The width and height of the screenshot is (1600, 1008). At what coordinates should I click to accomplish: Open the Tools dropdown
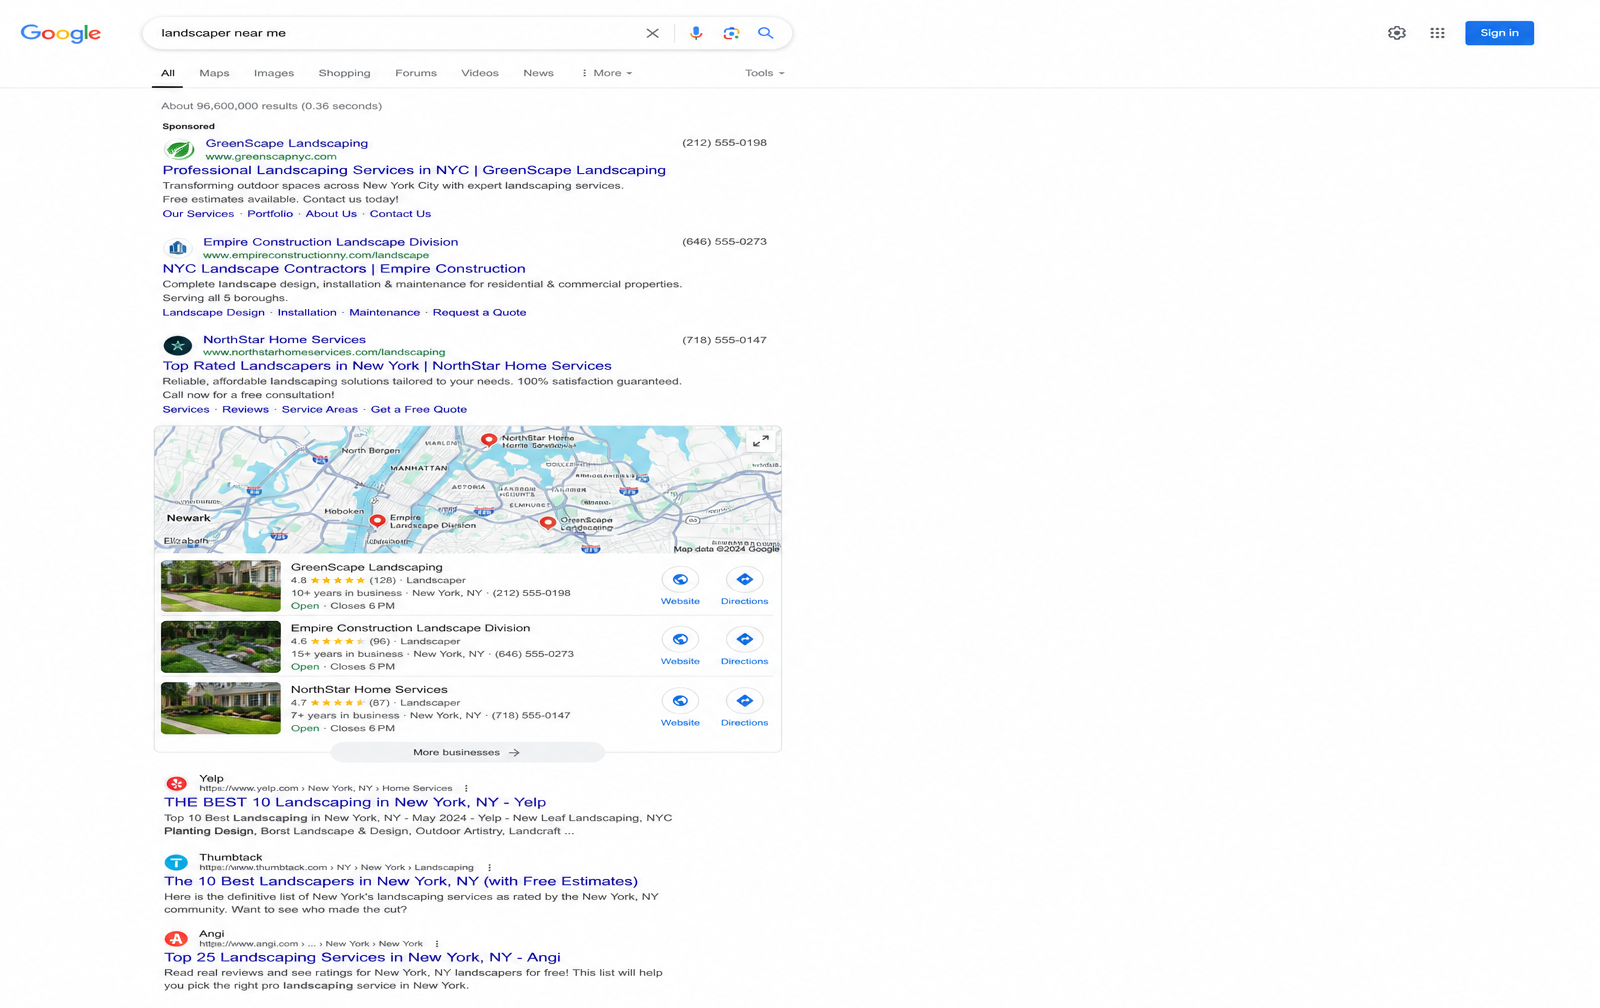[x=764, y=73]
